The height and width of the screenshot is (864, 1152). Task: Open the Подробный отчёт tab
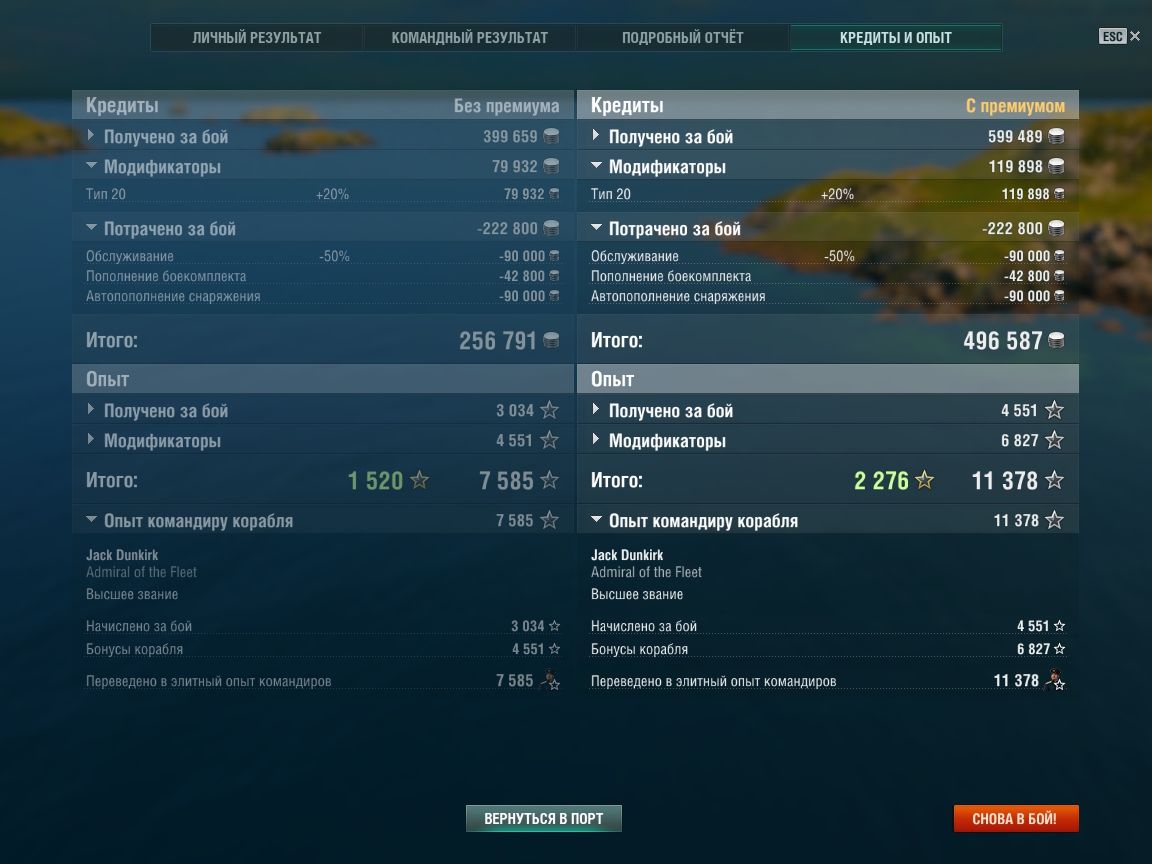[683, 37]
